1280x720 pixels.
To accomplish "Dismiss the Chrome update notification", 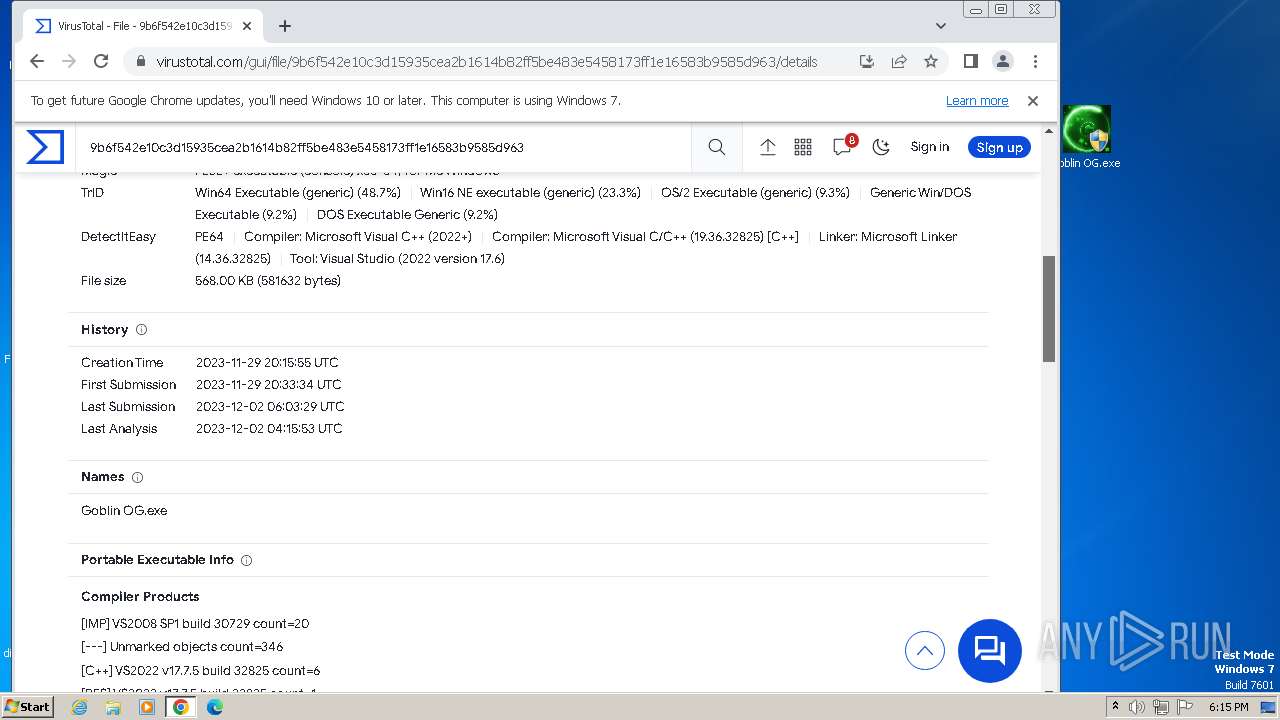I will click(x=1033, y=101).
